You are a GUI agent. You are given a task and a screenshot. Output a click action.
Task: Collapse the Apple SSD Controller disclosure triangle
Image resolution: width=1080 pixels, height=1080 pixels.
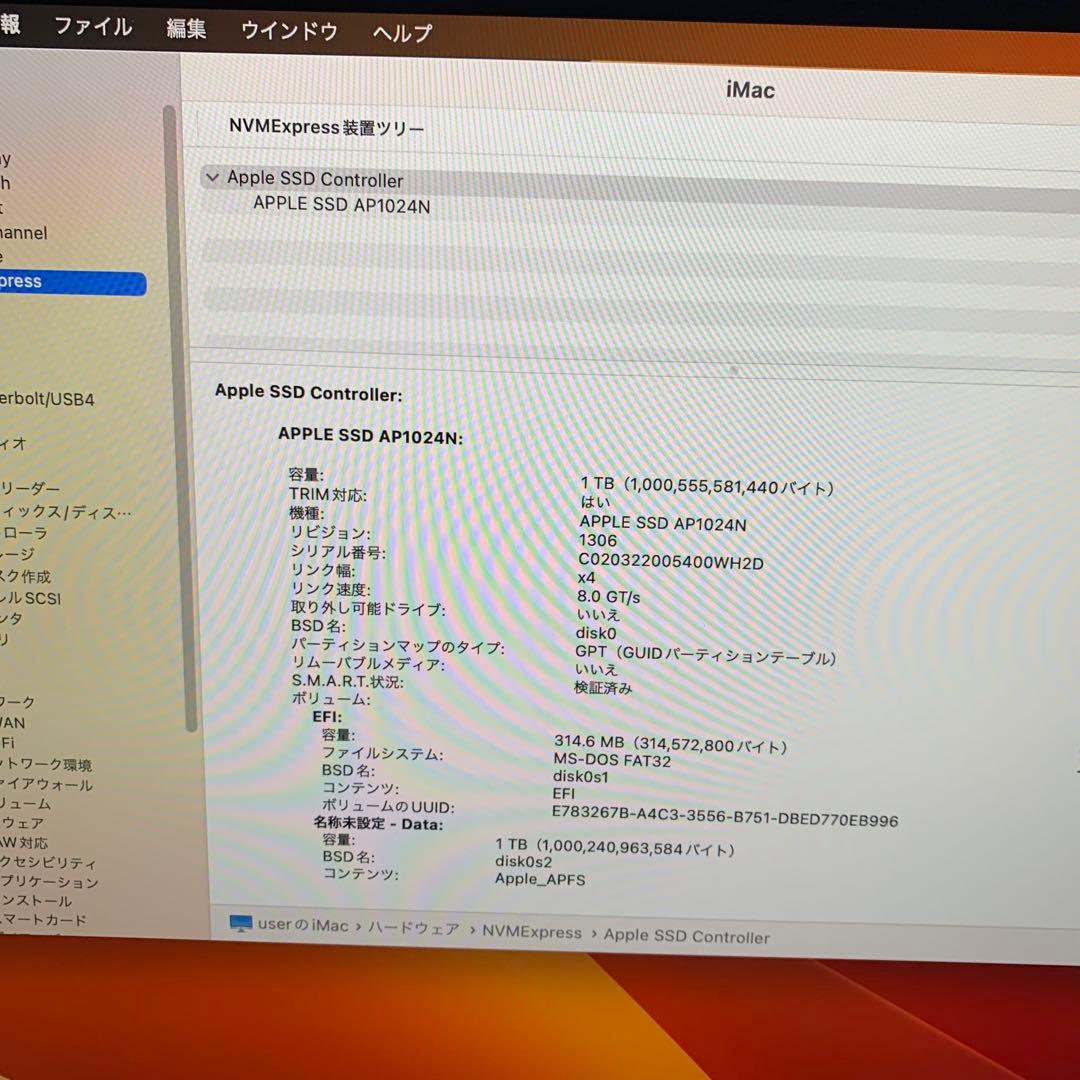click(212, 177)
